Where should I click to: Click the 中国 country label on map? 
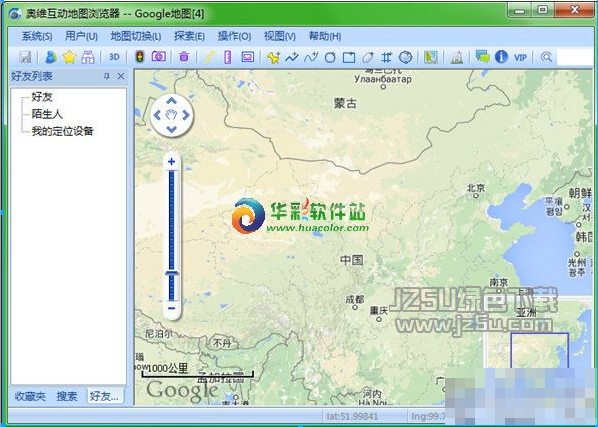coord(352,260)
